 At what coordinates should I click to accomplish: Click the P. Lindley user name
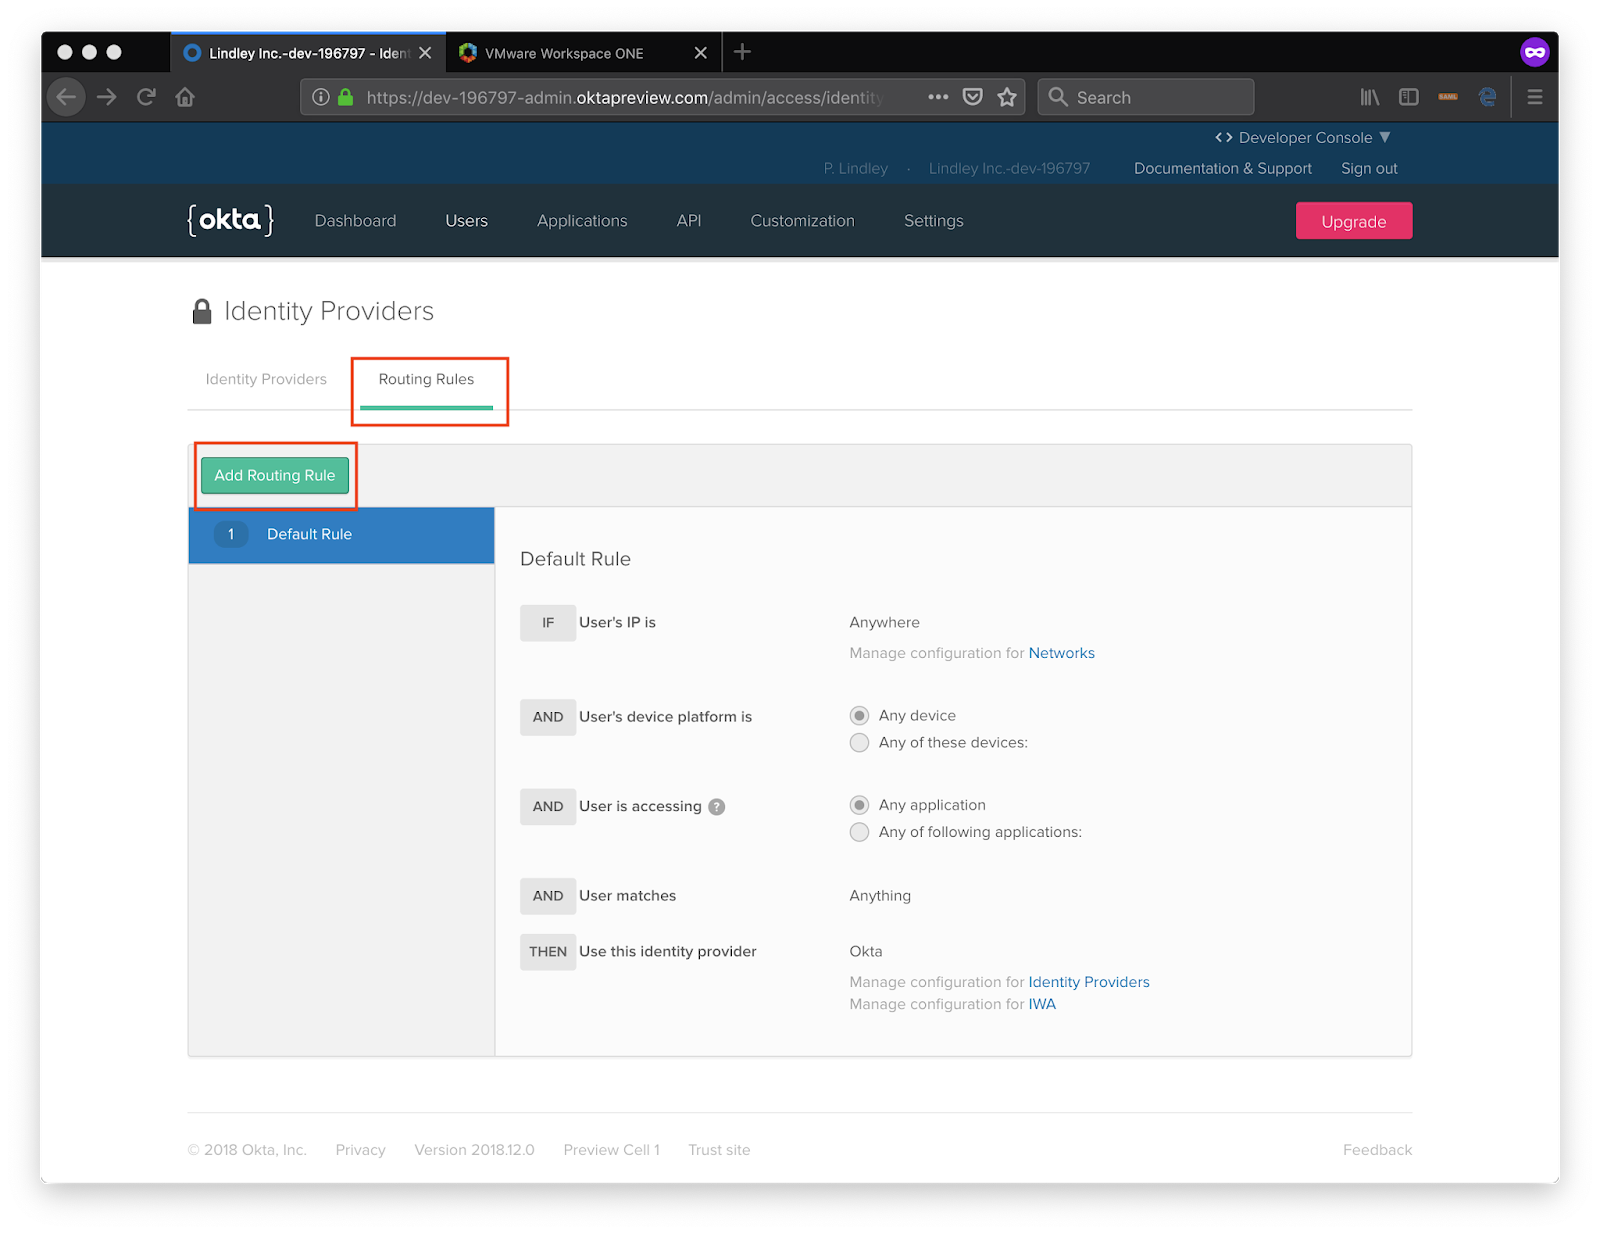pyautogui.click(x=856, y=168)
